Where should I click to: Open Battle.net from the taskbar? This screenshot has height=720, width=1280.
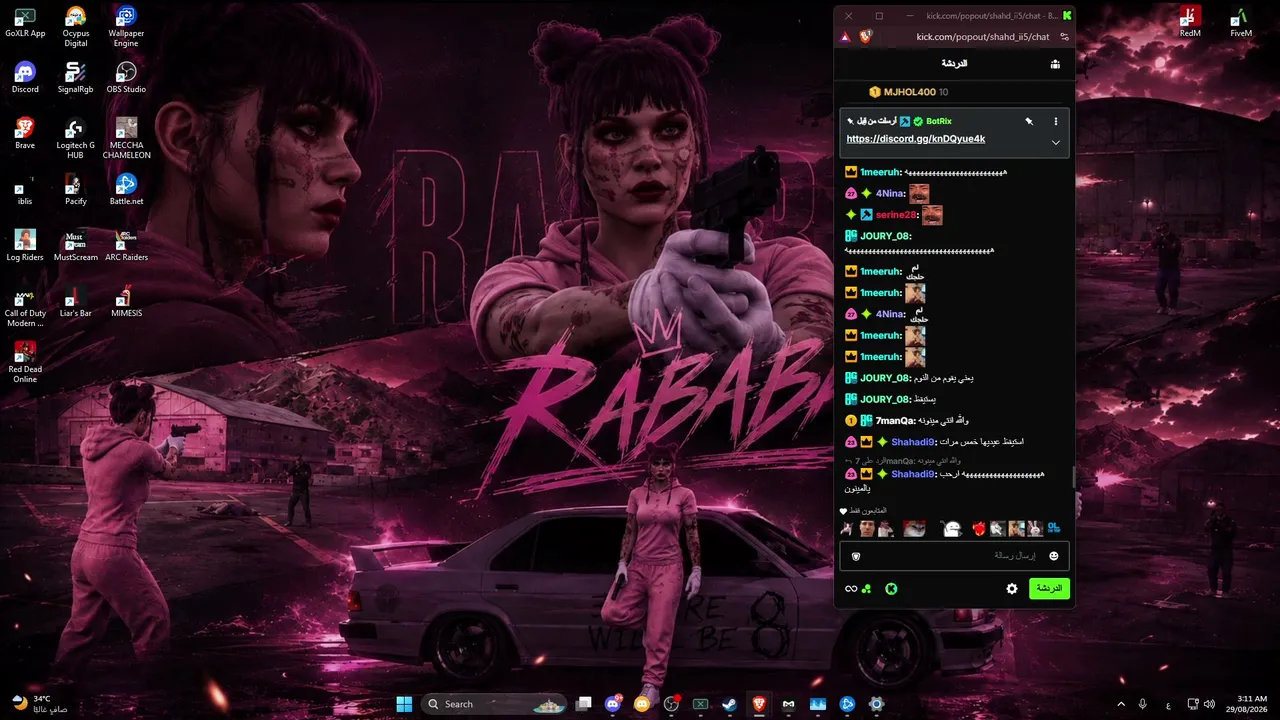847,704
